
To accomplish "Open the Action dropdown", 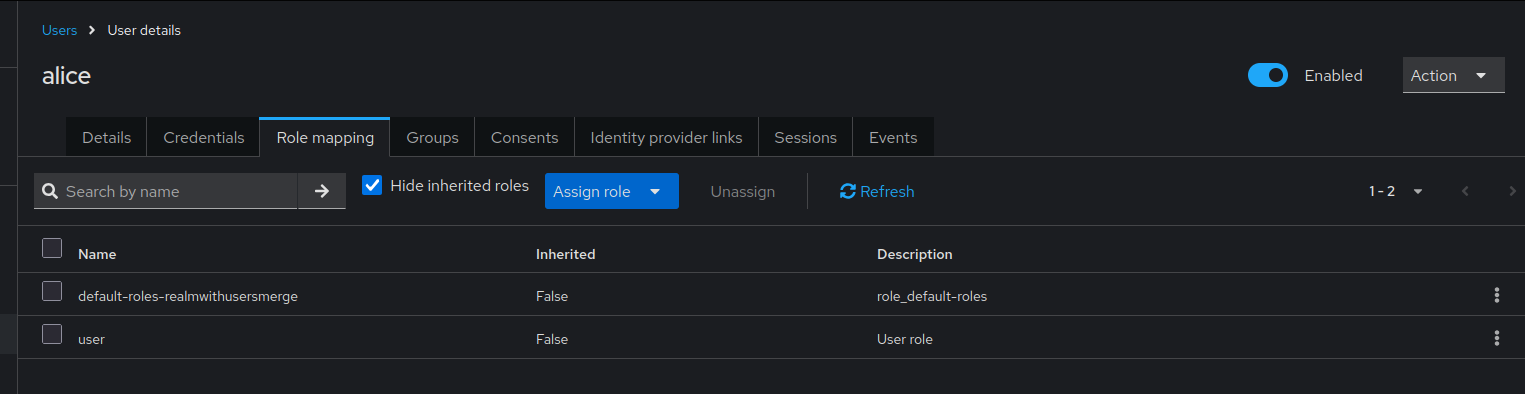I will (1453, 75).
